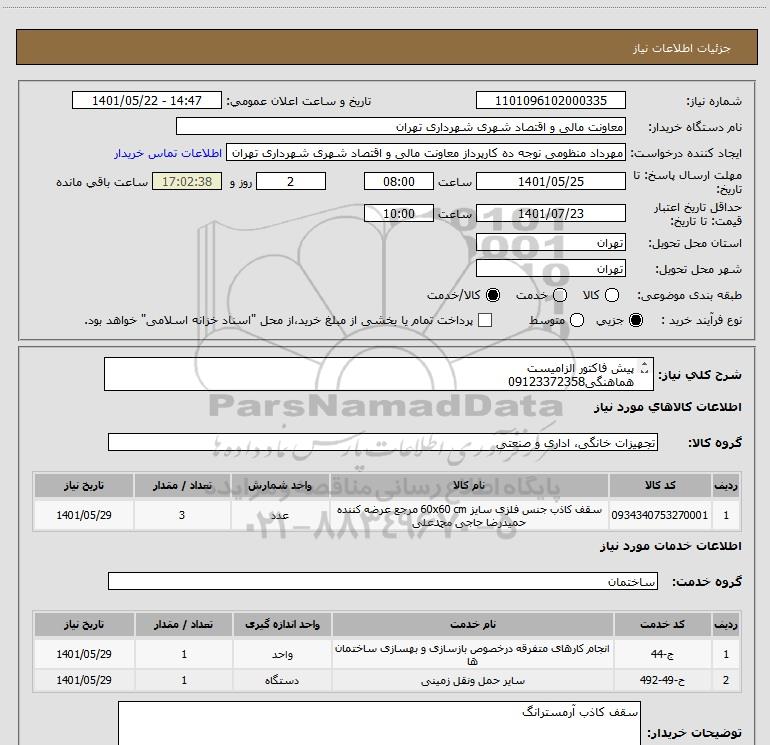The image size is (770, 745).
Task: Click the announcement date field 1401/05/22 - 14:47
Action: tap(147, 100)
